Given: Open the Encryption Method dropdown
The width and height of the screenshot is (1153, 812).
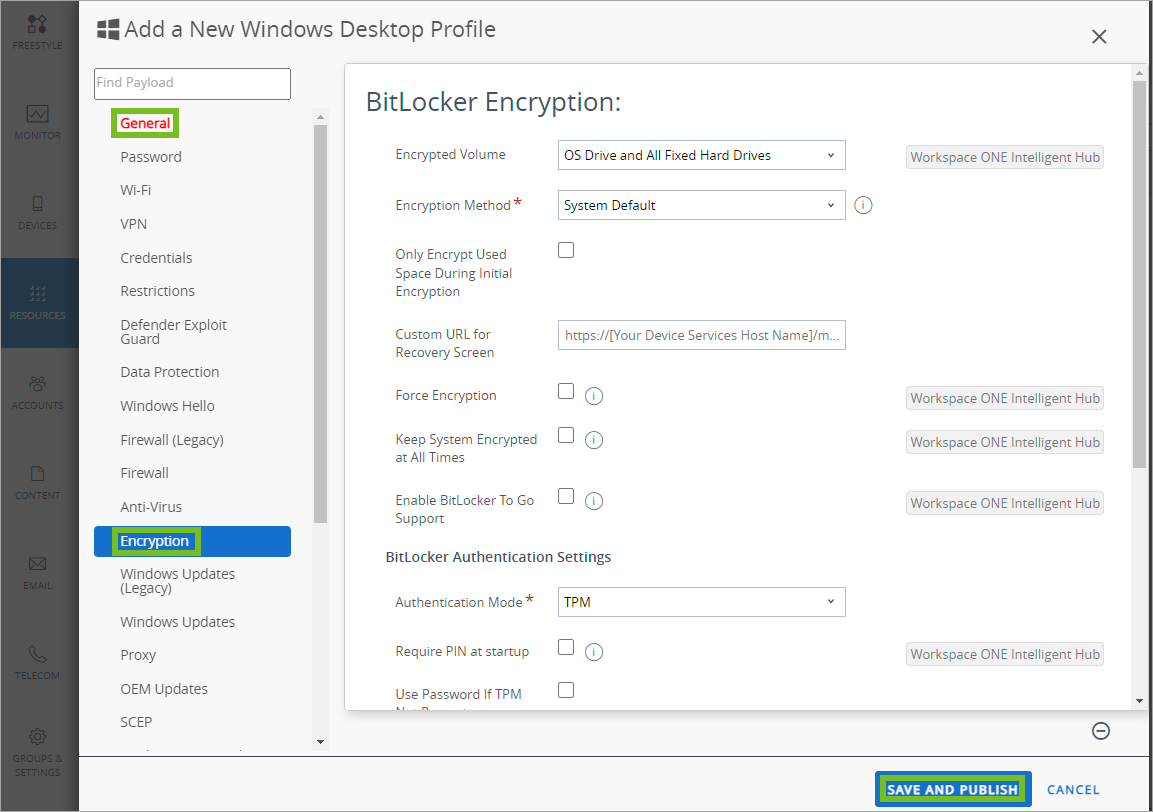Looking at the screenshot, I should [702, 205].
